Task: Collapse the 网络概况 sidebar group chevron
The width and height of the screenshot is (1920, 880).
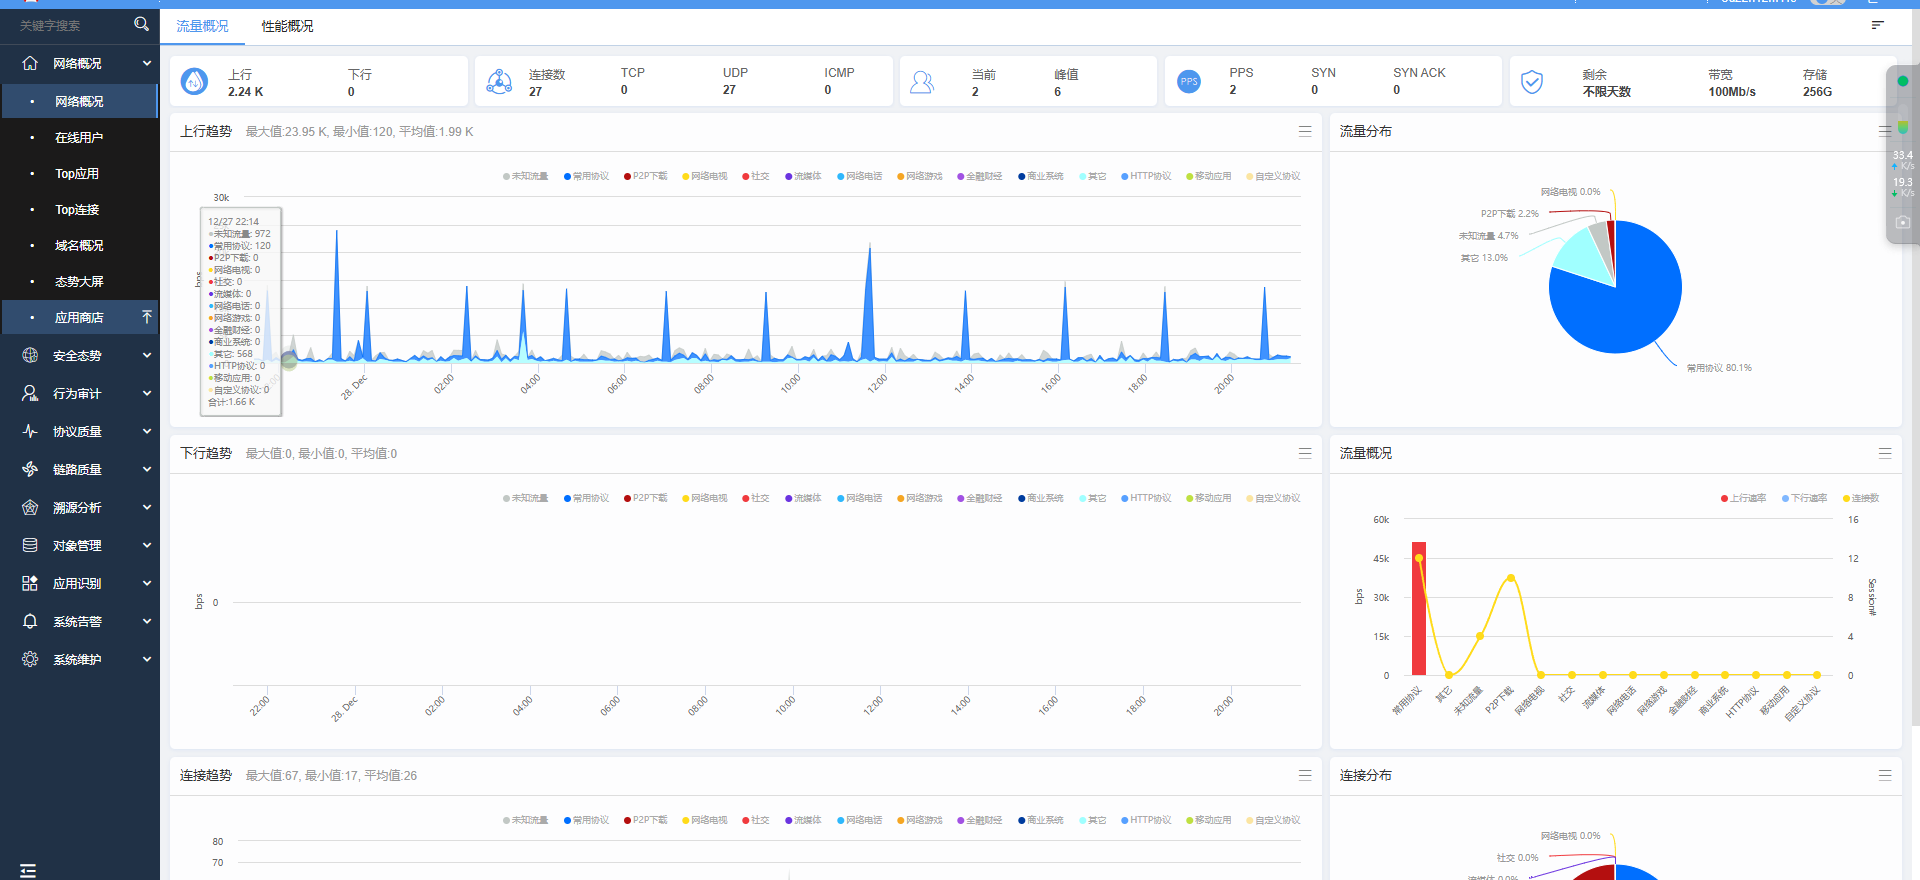Action: [x=147, y=63]
